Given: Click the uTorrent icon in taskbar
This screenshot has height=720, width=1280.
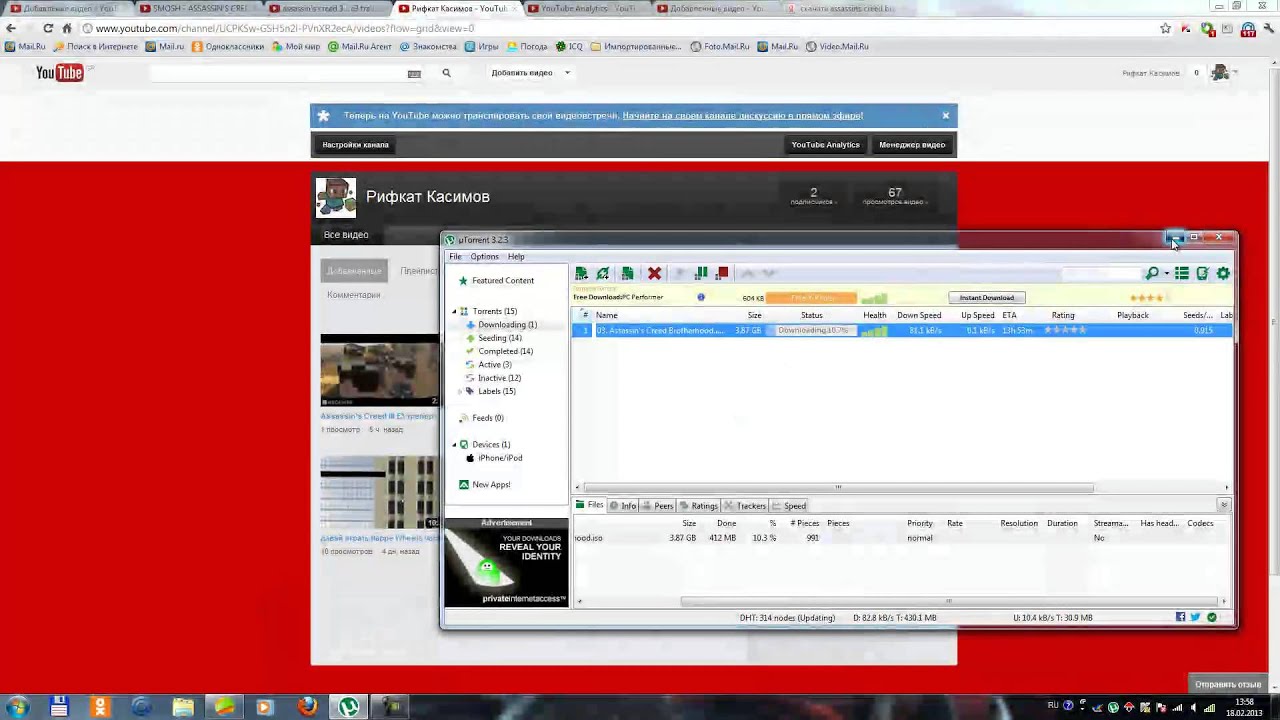Looking at the screenshot, I should coord(349,707).
